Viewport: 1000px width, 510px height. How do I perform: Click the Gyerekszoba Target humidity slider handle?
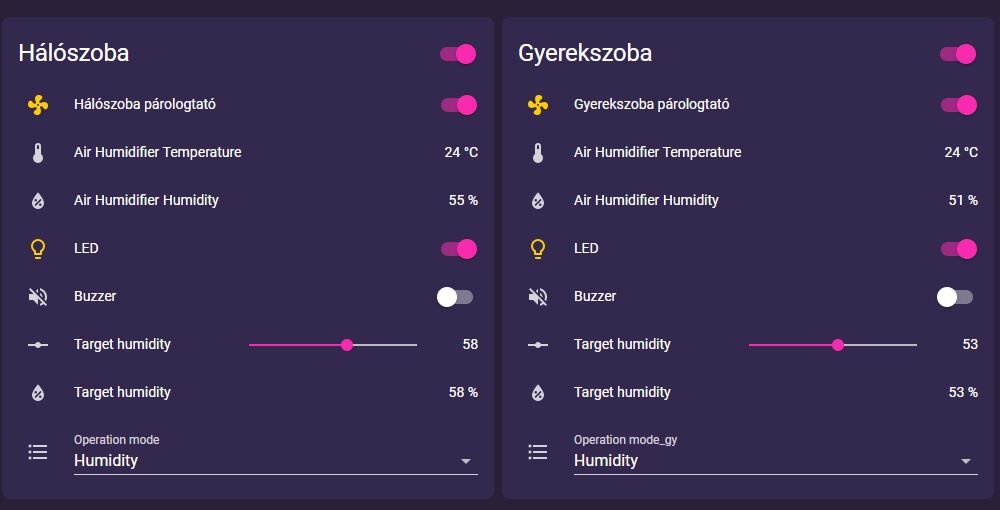838,345
